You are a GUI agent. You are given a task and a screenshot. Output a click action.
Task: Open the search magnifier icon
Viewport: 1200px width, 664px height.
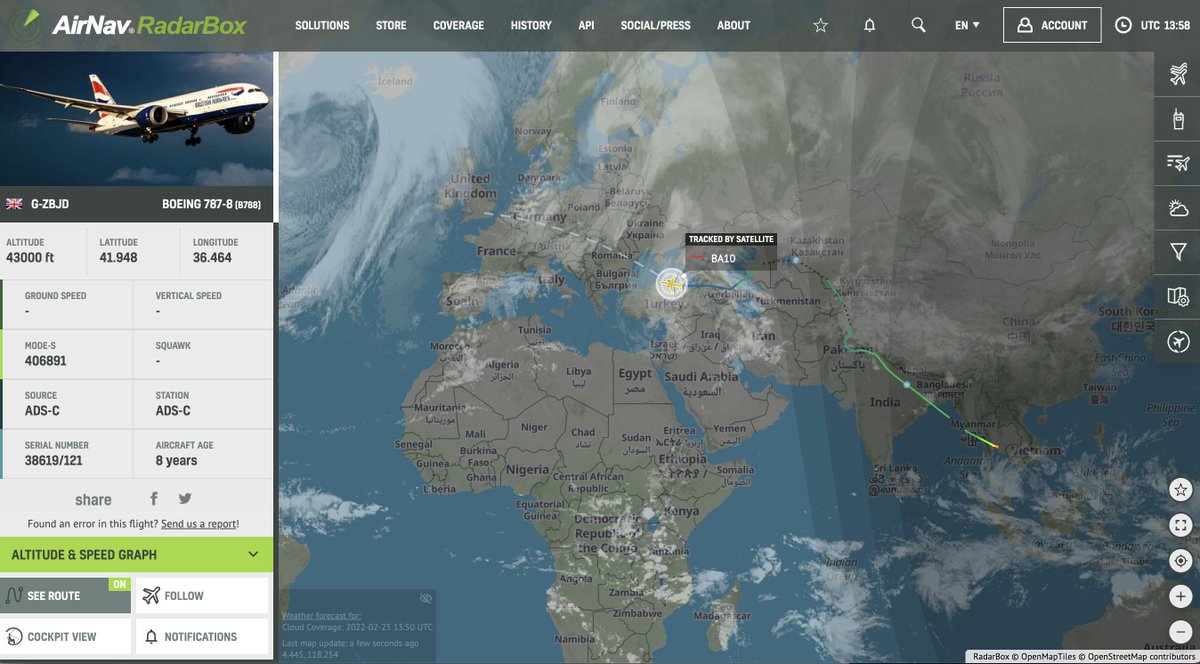918,25
